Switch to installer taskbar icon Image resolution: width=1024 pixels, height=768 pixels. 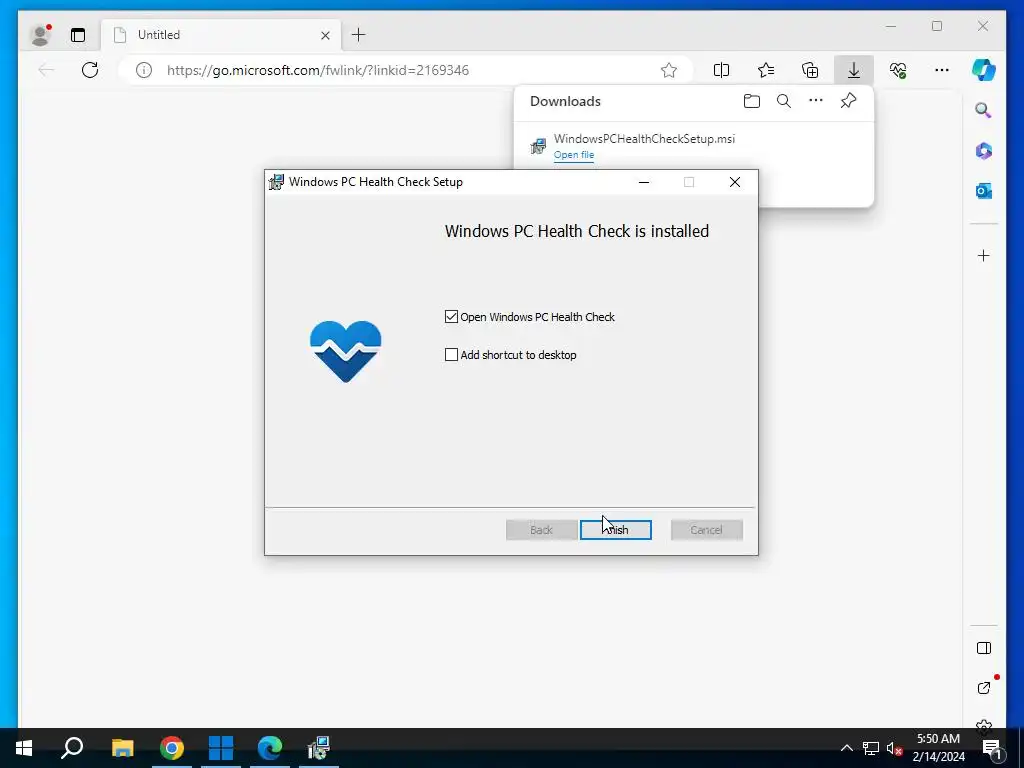pos(319,748)
